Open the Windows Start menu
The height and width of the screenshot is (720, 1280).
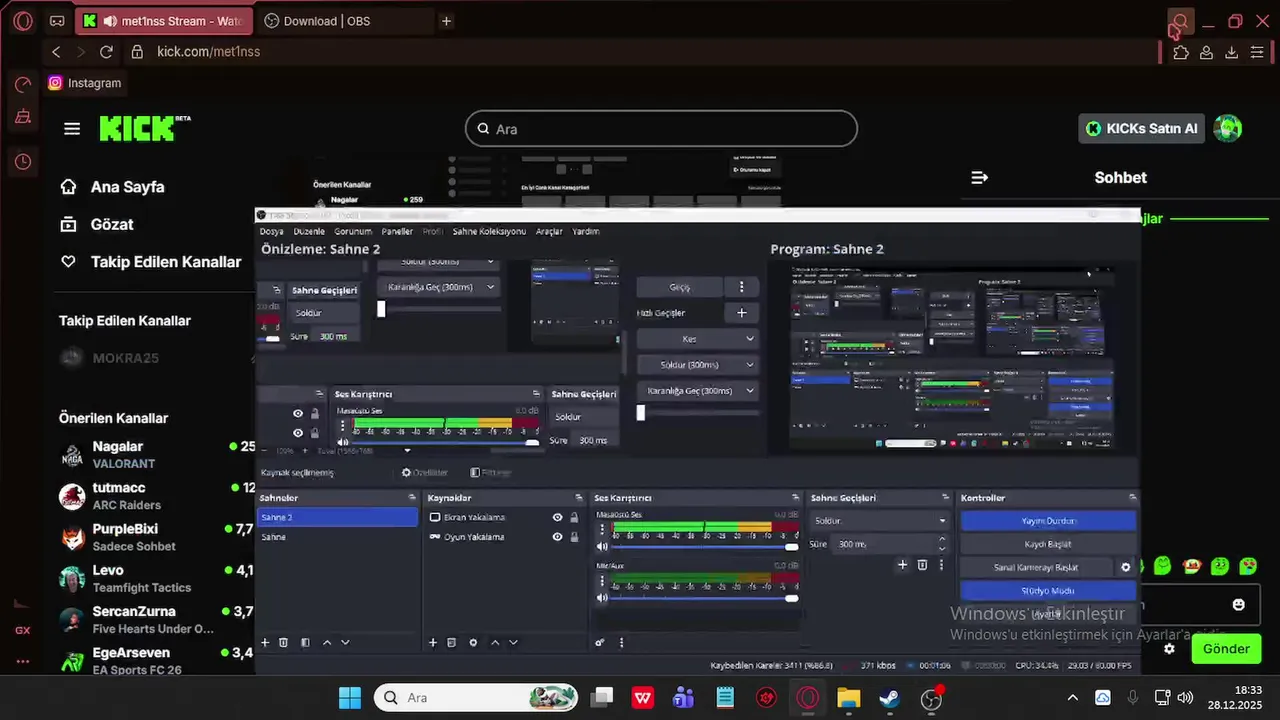350,698
